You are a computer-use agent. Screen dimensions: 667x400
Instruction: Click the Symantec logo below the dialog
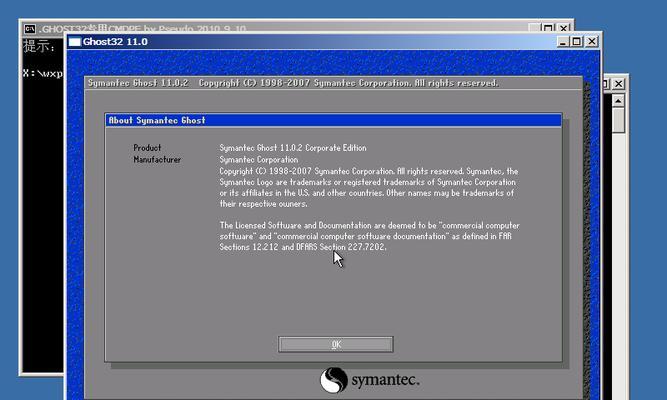(x=369, y=380)
